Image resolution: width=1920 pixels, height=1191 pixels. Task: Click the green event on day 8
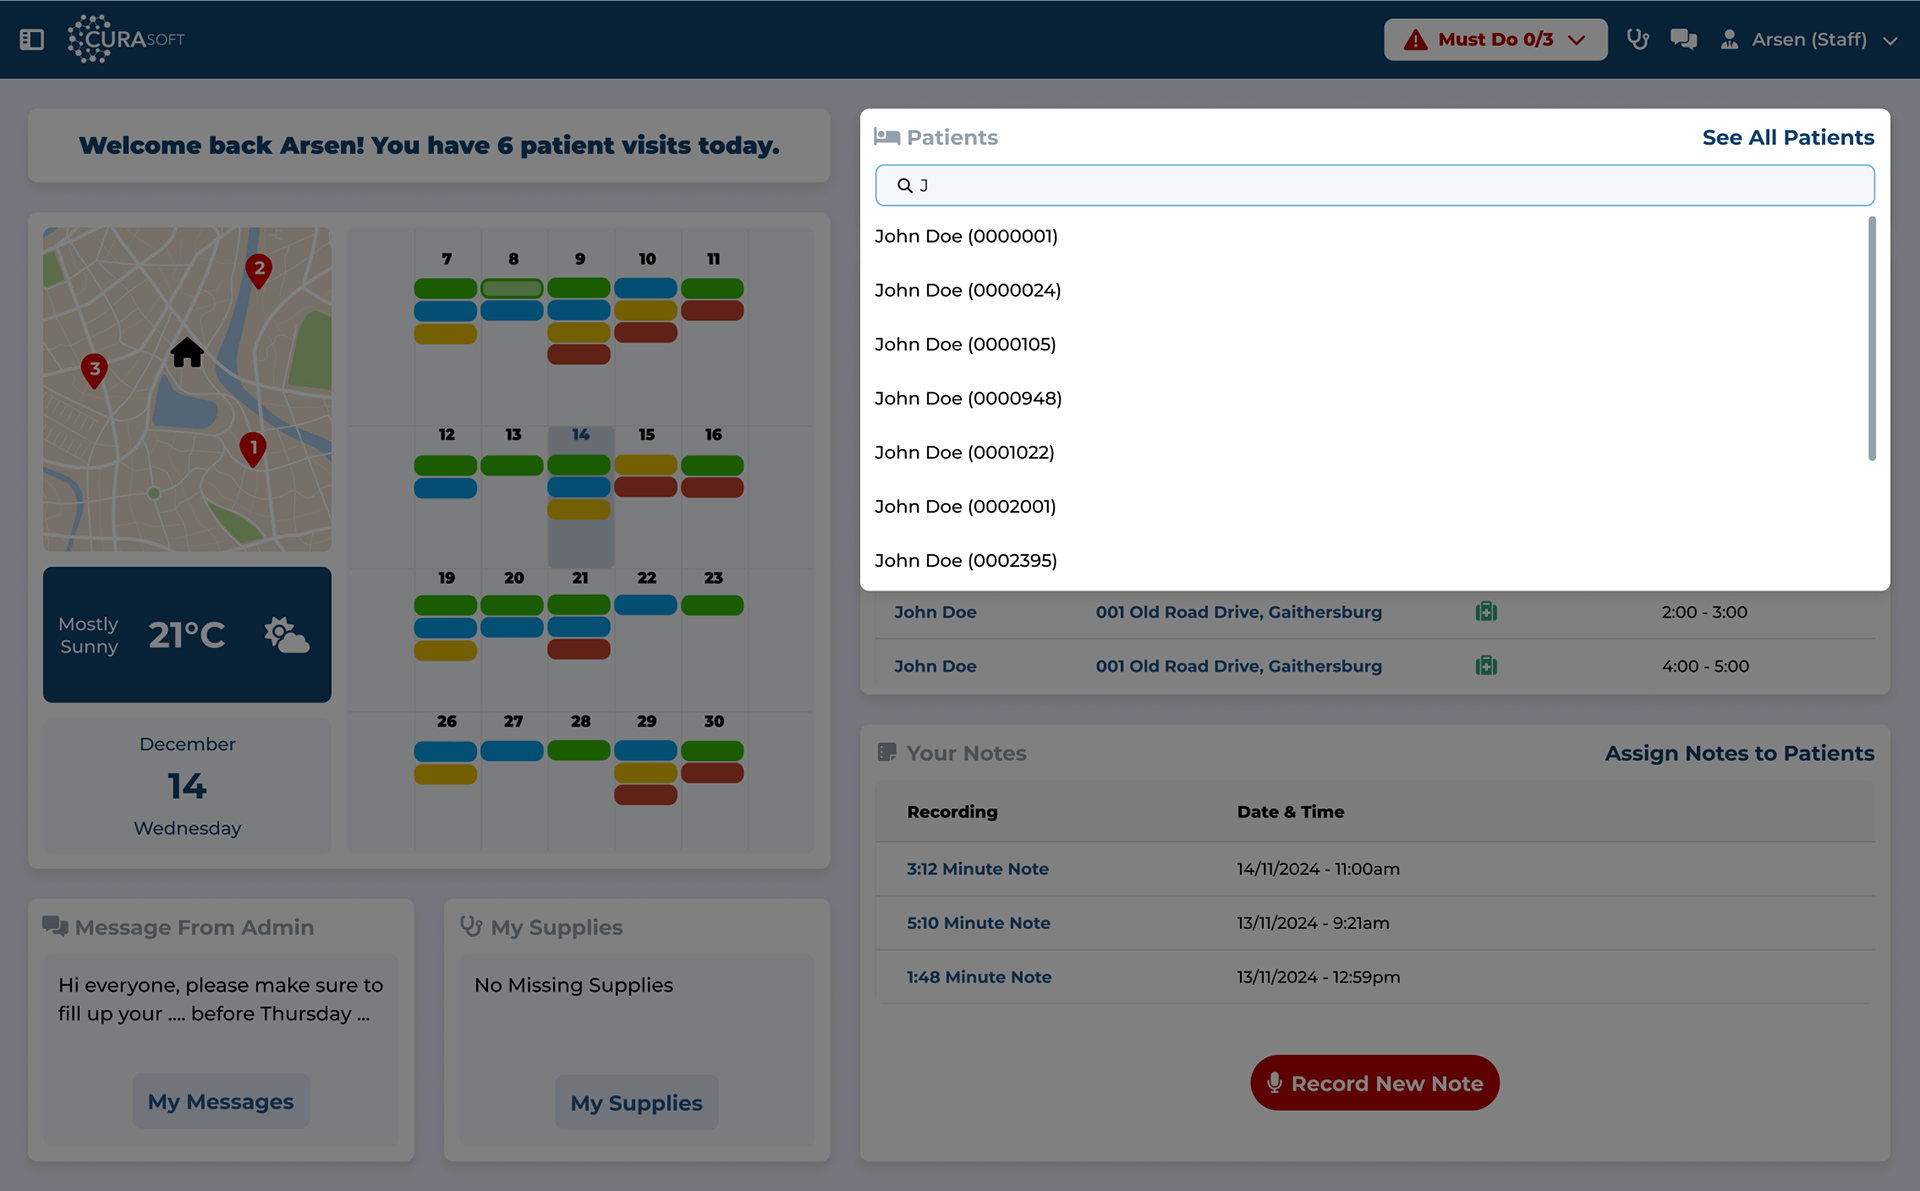512,288
